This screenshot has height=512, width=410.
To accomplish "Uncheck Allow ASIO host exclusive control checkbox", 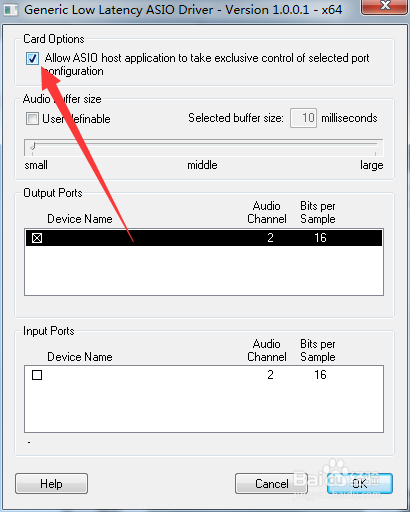I will pos(32,59).
